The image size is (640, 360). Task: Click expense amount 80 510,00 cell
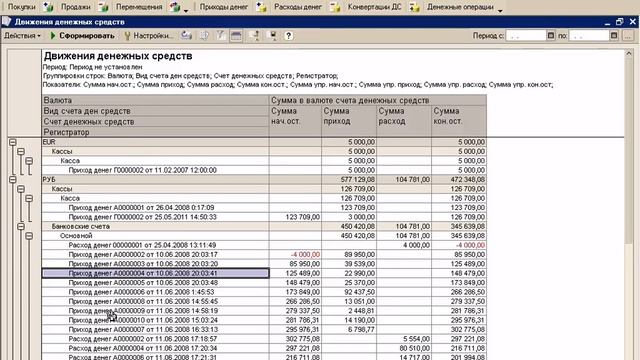click(404, 349)
